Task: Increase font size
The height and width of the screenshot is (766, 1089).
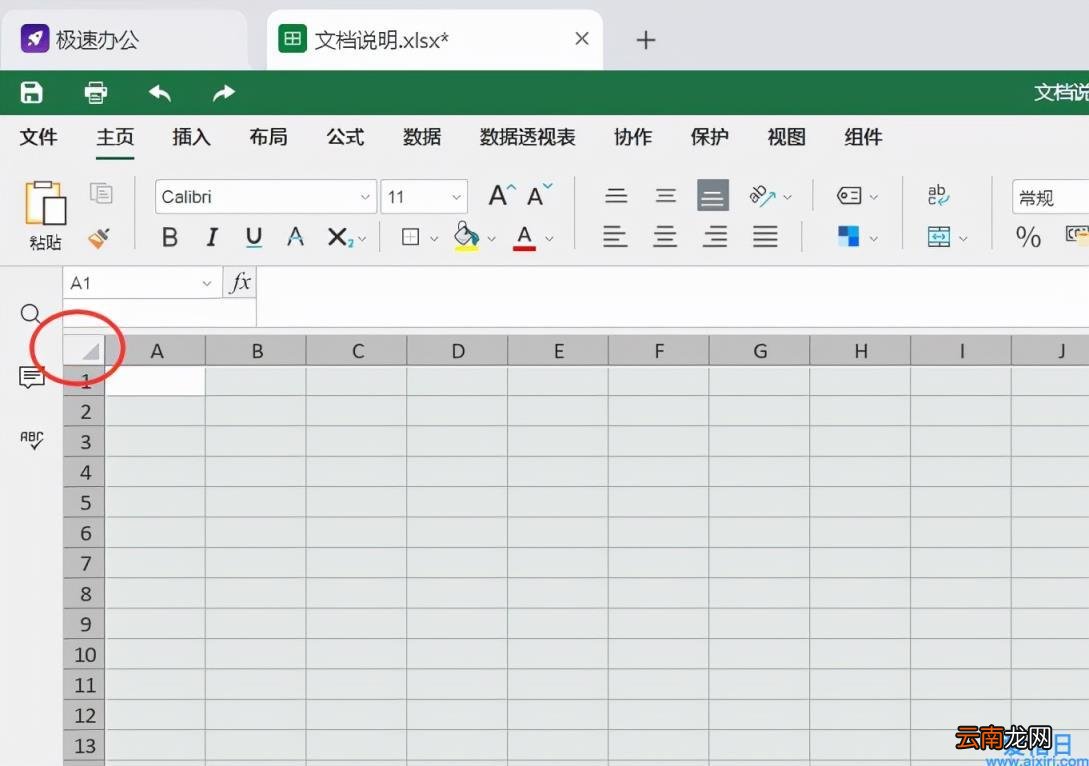Action: click(x=501, y=196)
